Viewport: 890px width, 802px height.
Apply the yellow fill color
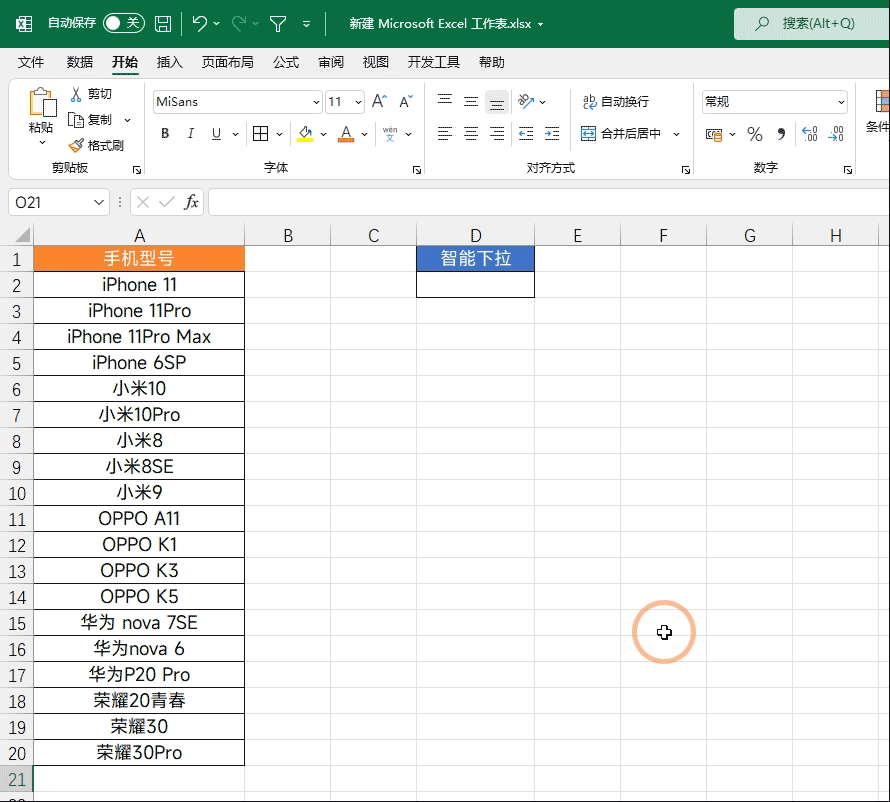(305, 134)
